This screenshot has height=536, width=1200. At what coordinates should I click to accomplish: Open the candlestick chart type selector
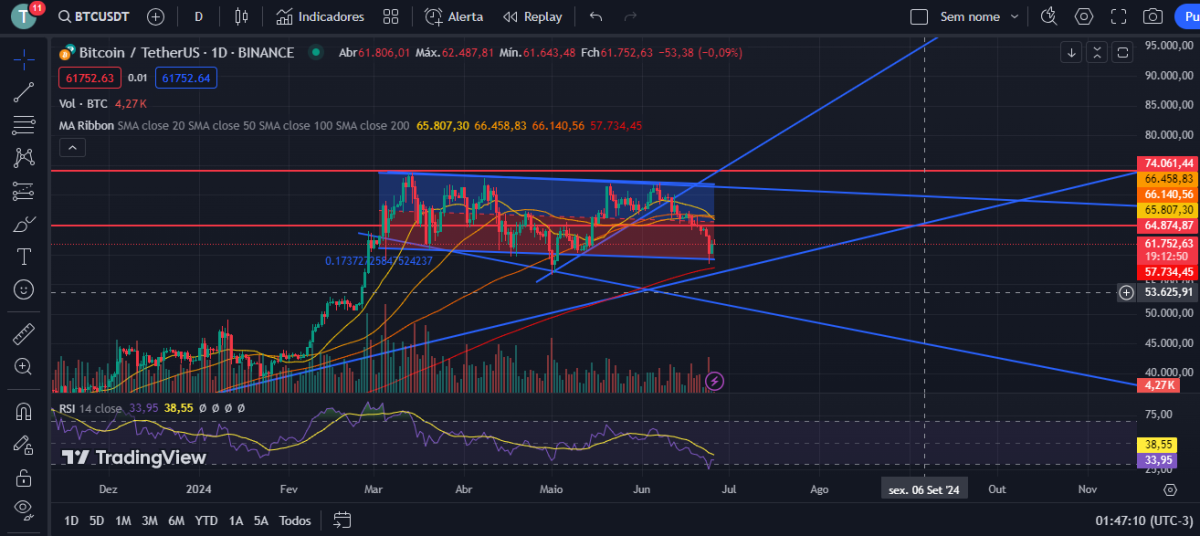(240, 17)
